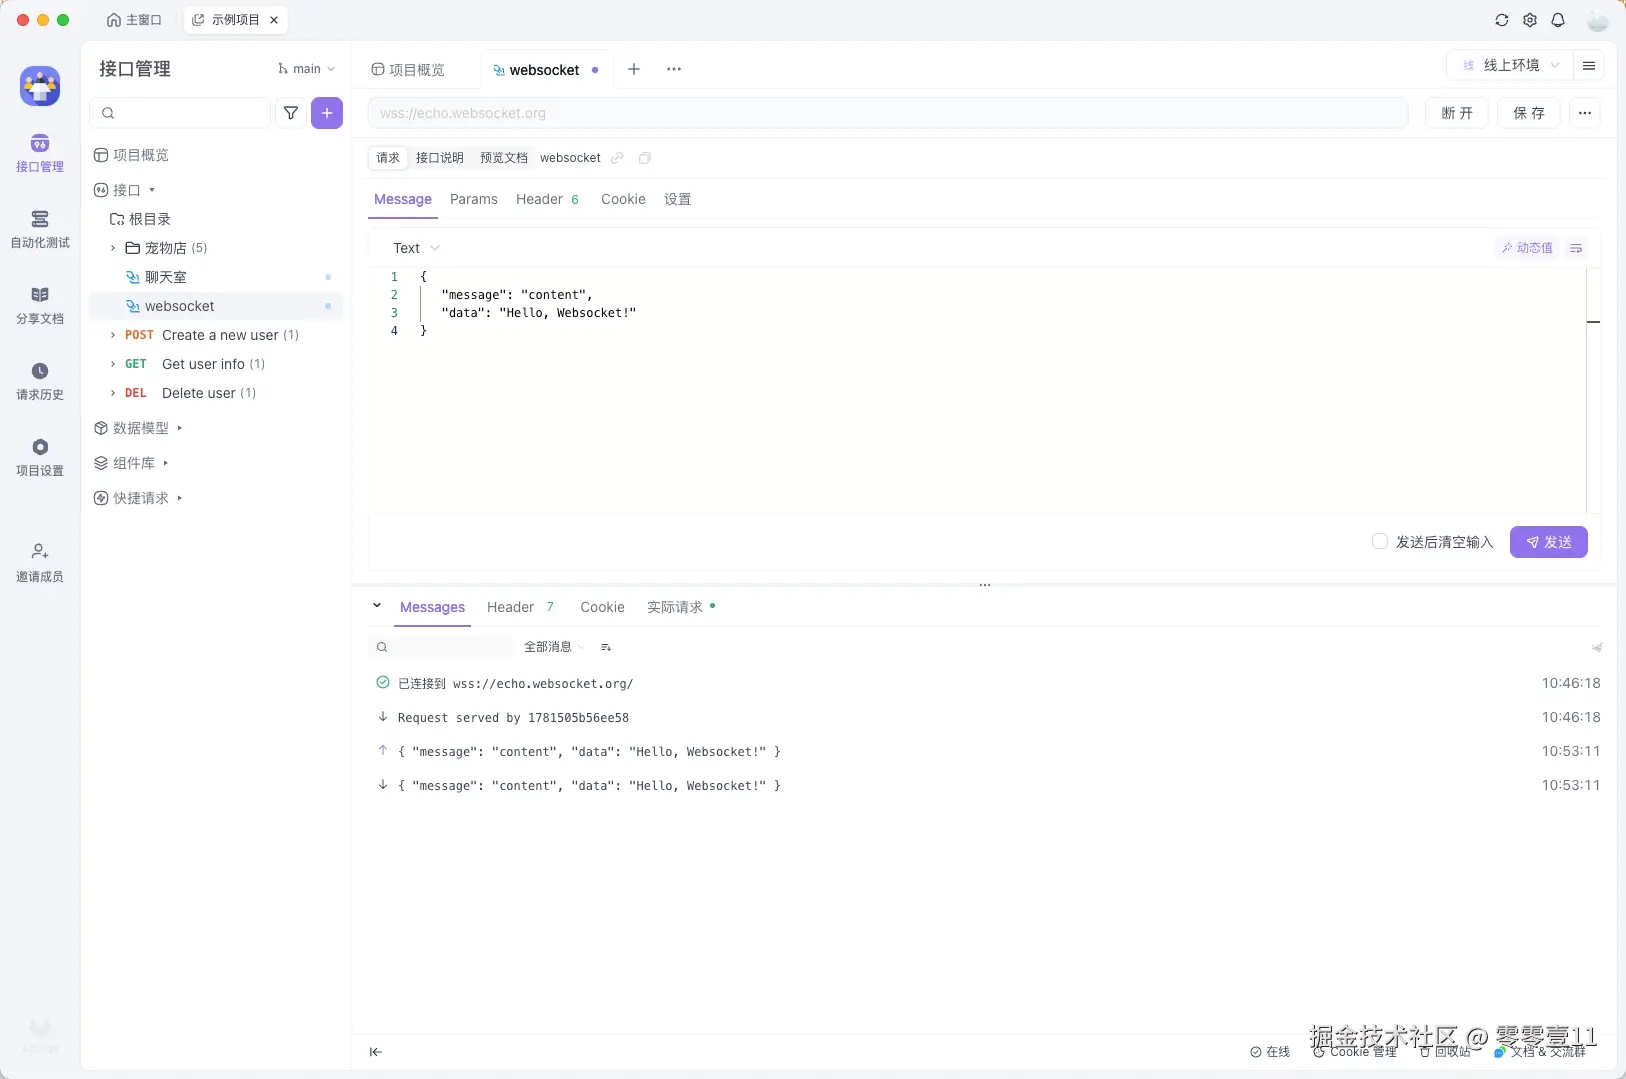Expand the 宠物店 folder
1626x1079 pixels.
(113, 248)
